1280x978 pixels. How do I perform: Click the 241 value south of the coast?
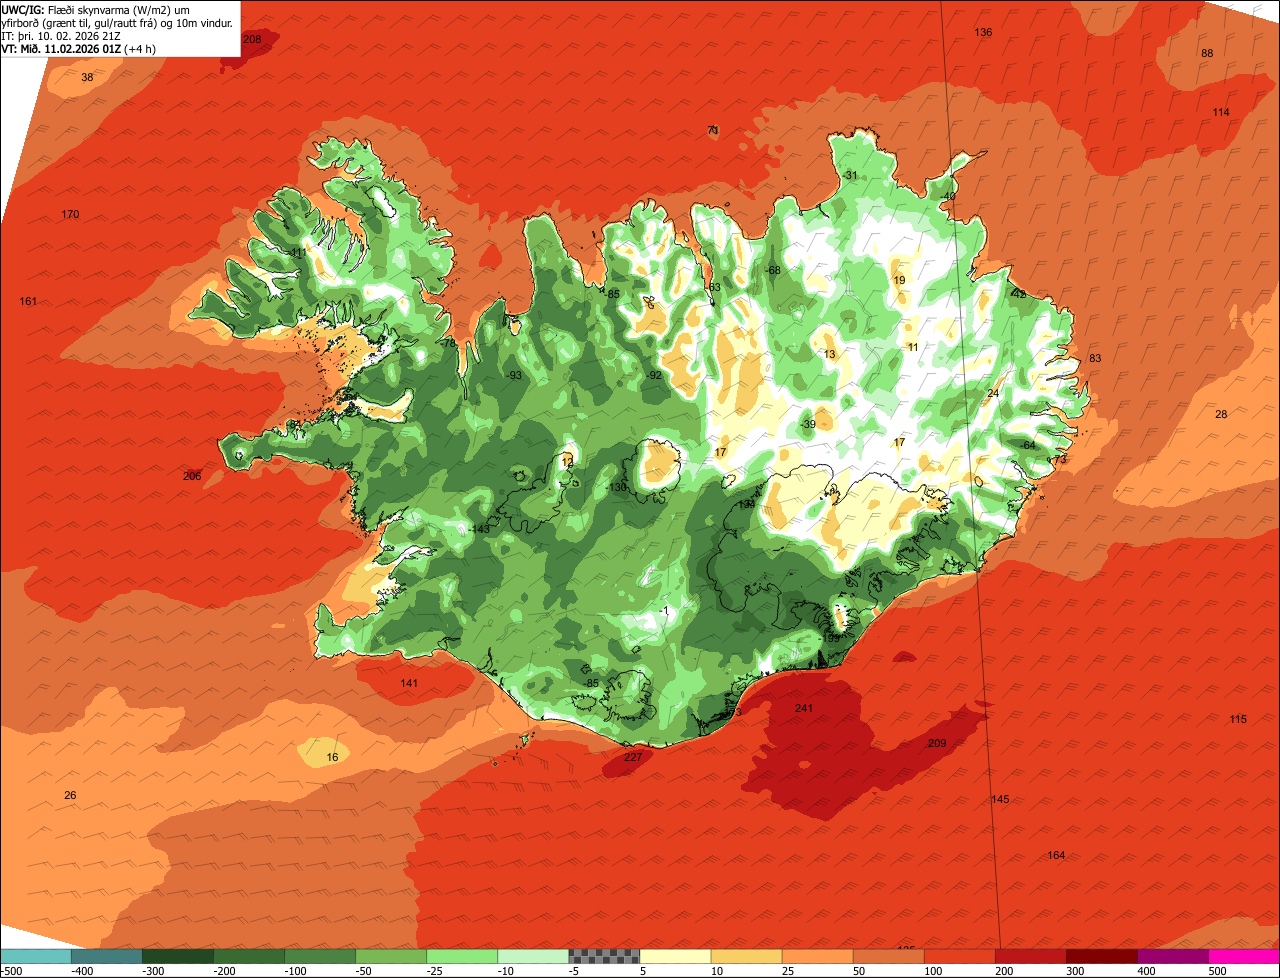tap(804, 708)
